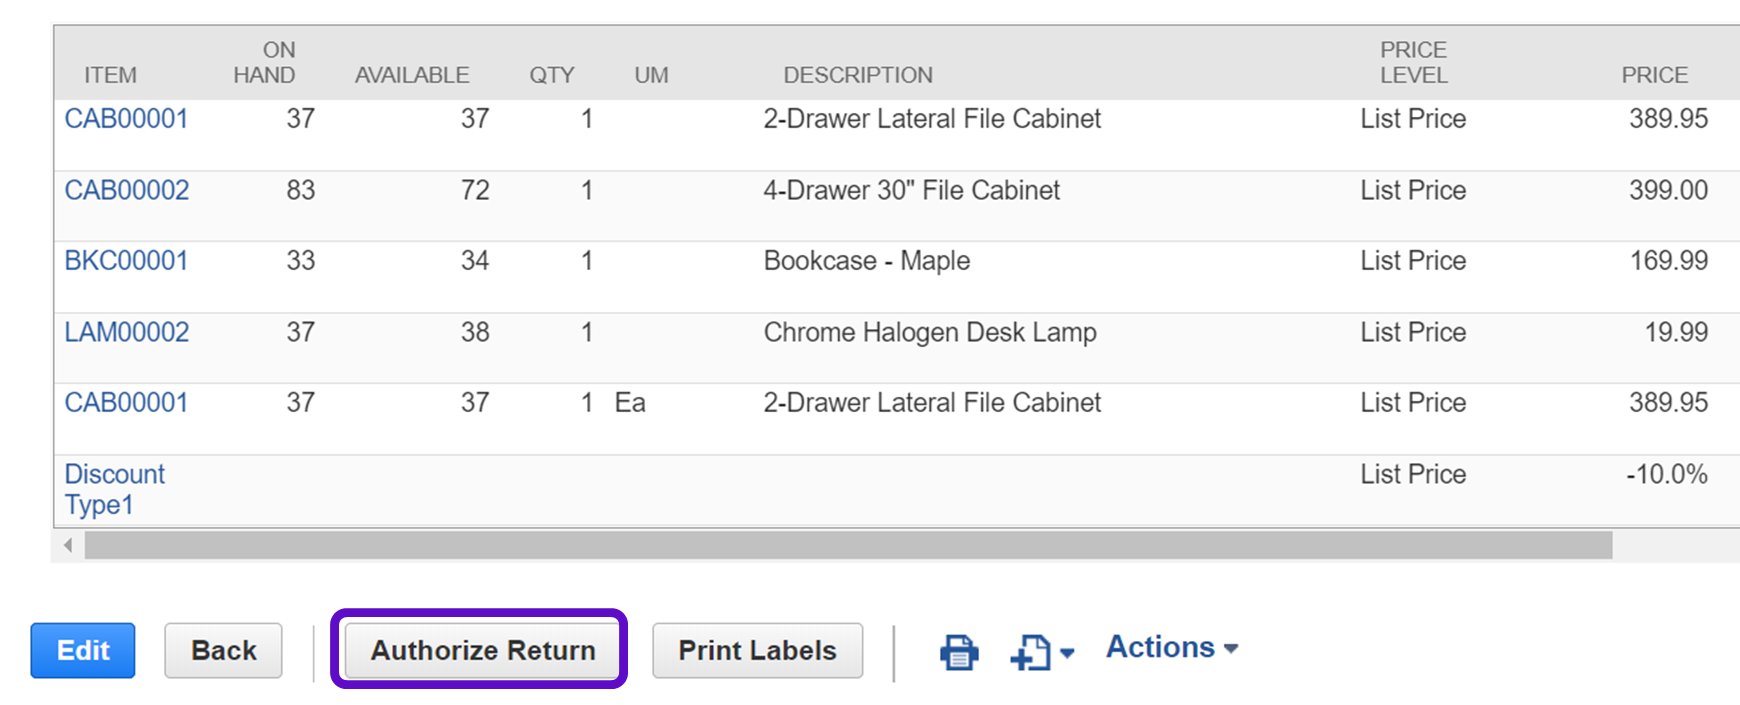Screen dimensions: 1740x705
Task: Click the ITEM column header
Action: 110,75
